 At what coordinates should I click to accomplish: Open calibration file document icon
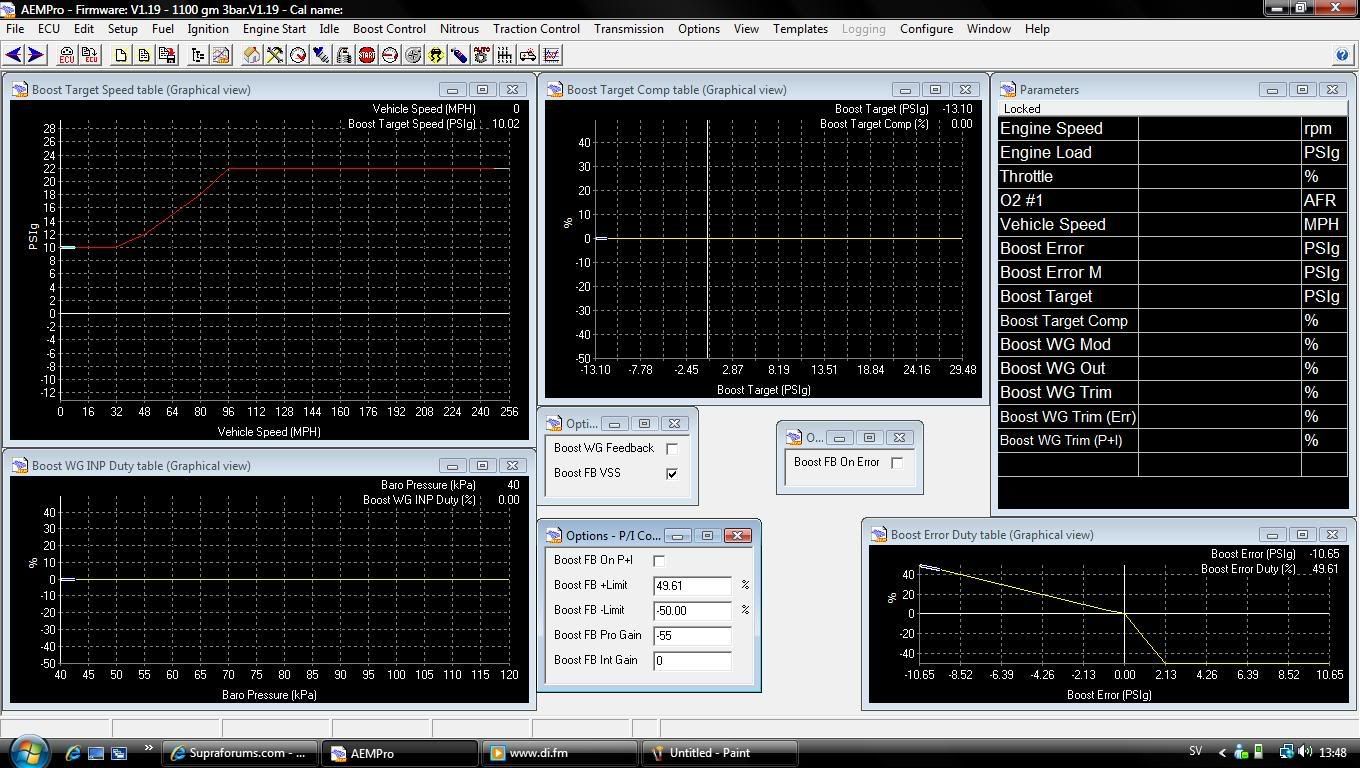coord(144,55)
